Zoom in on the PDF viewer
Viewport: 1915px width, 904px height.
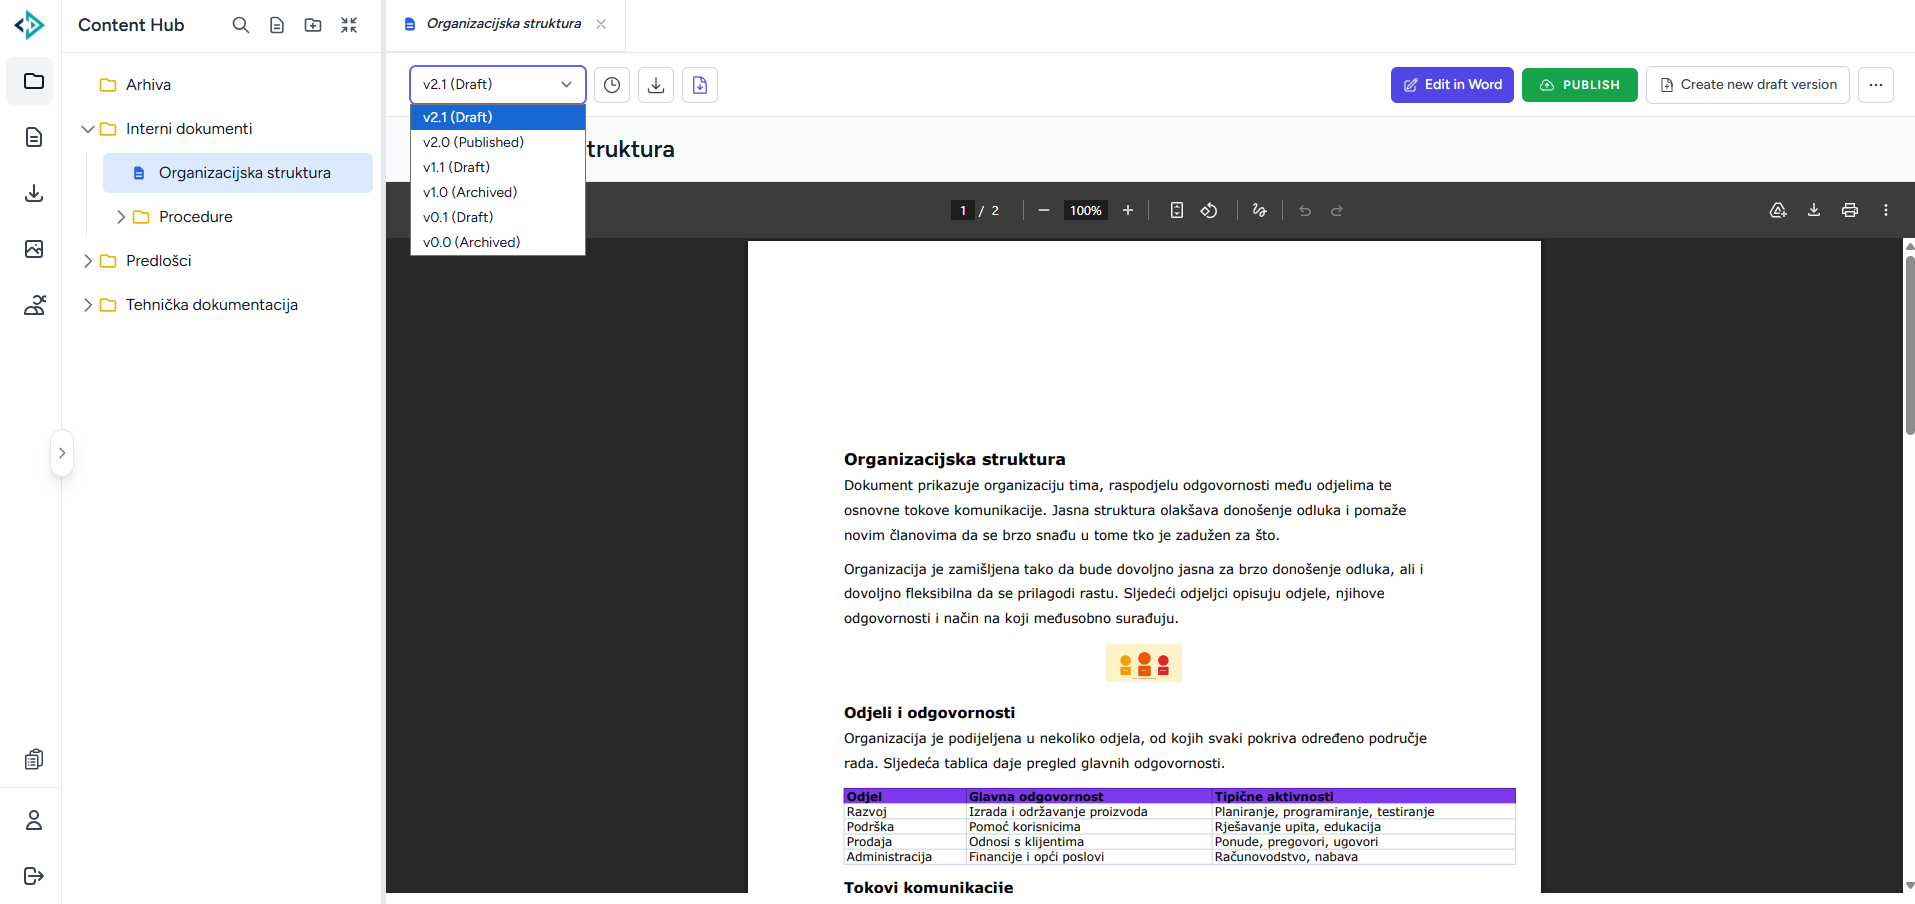[x=1128, y=210]
